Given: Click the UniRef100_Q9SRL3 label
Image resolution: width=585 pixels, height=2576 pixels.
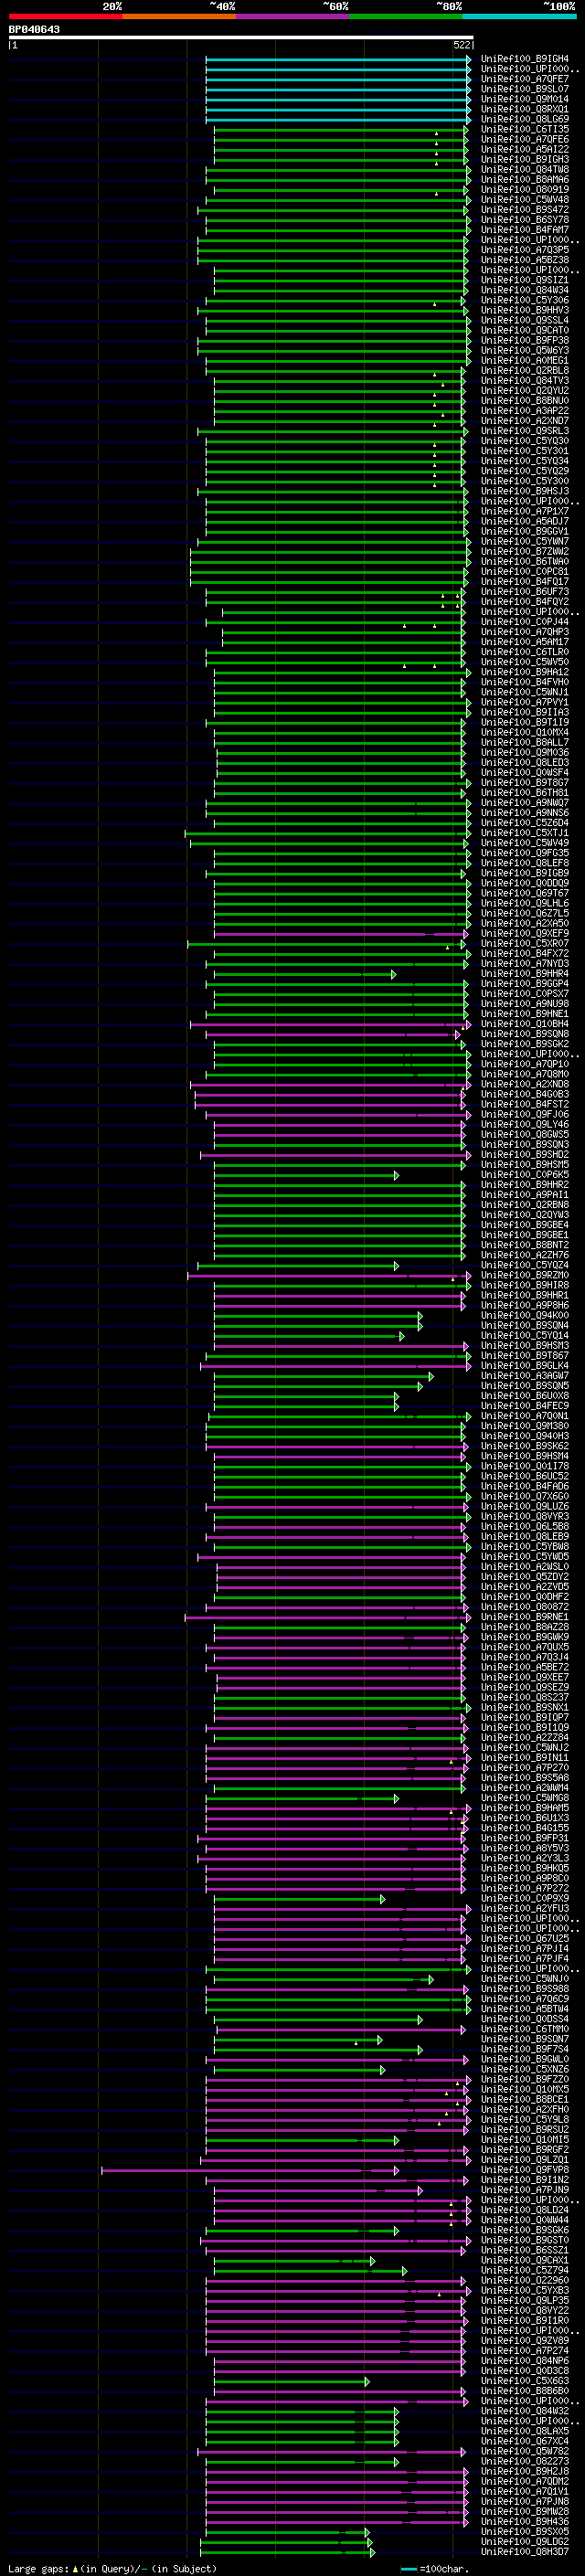Looking at the screenshot, I should (524, 432).
